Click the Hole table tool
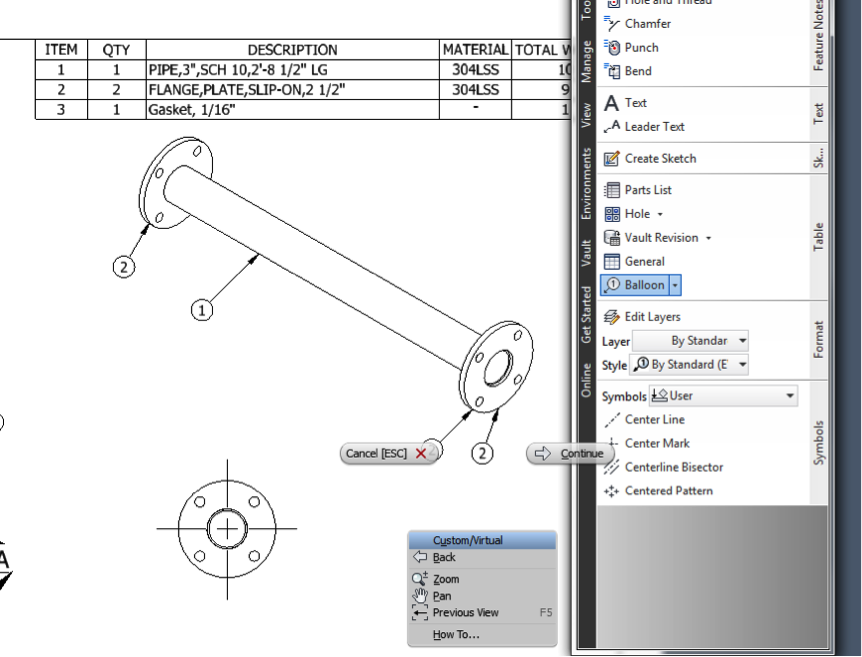The width and height of the screenshot is (862, 657). pyautogui.click(x=627, y=214)
